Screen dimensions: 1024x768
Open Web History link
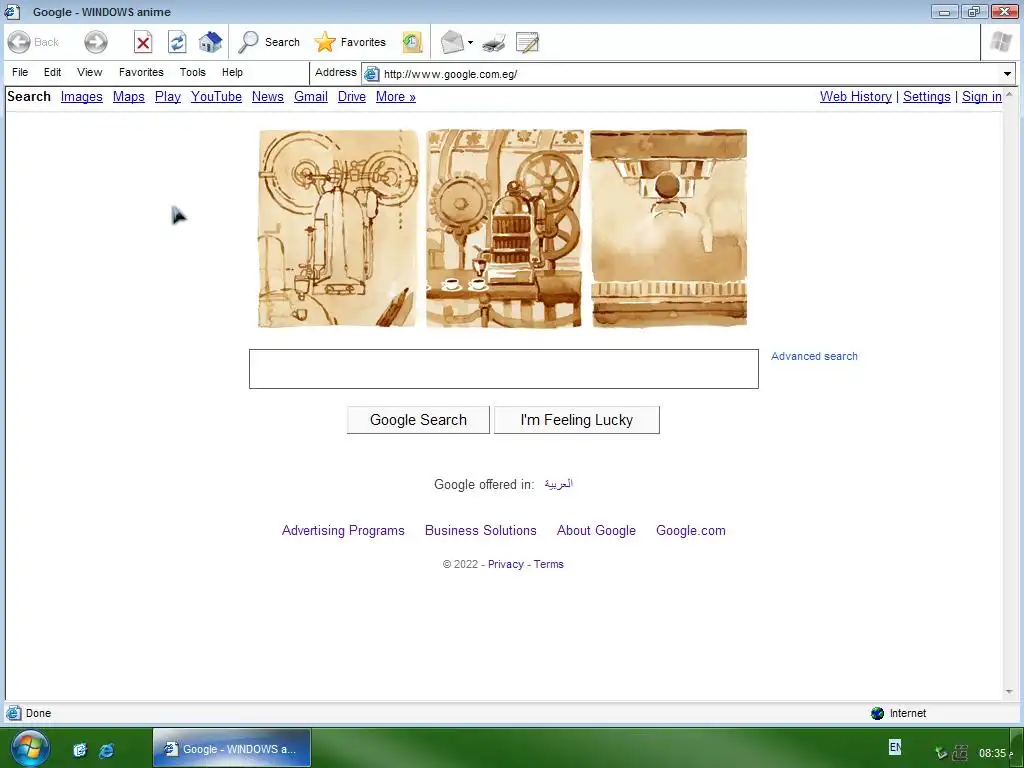(856, 97)
